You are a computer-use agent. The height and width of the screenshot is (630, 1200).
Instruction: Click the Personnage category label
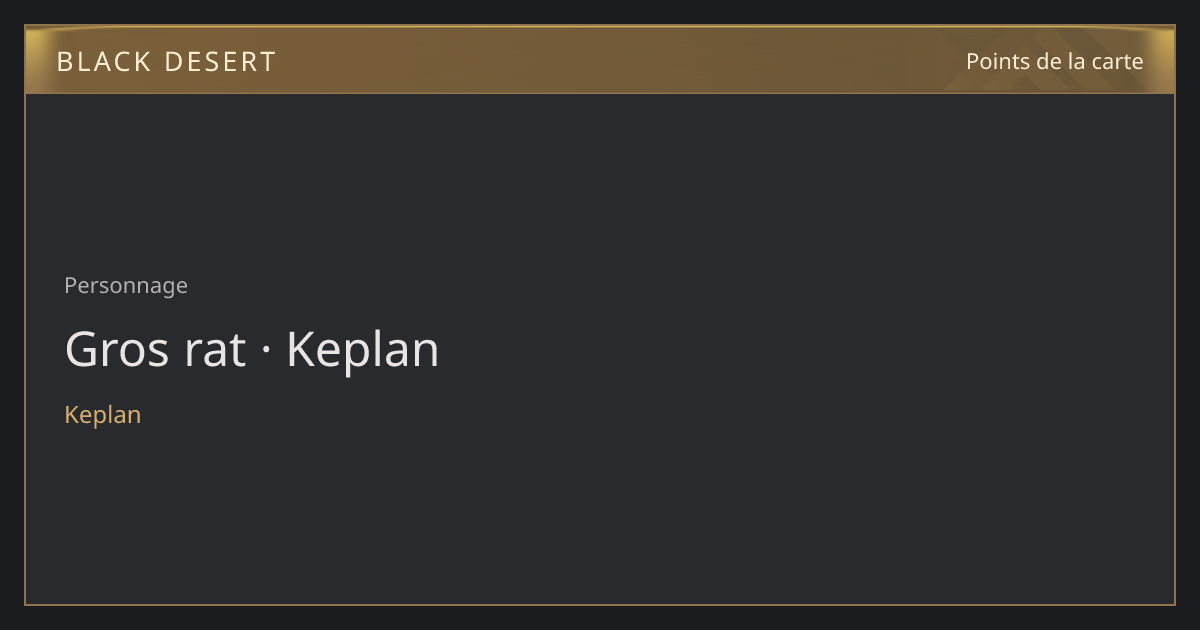(x=126, y=286)
